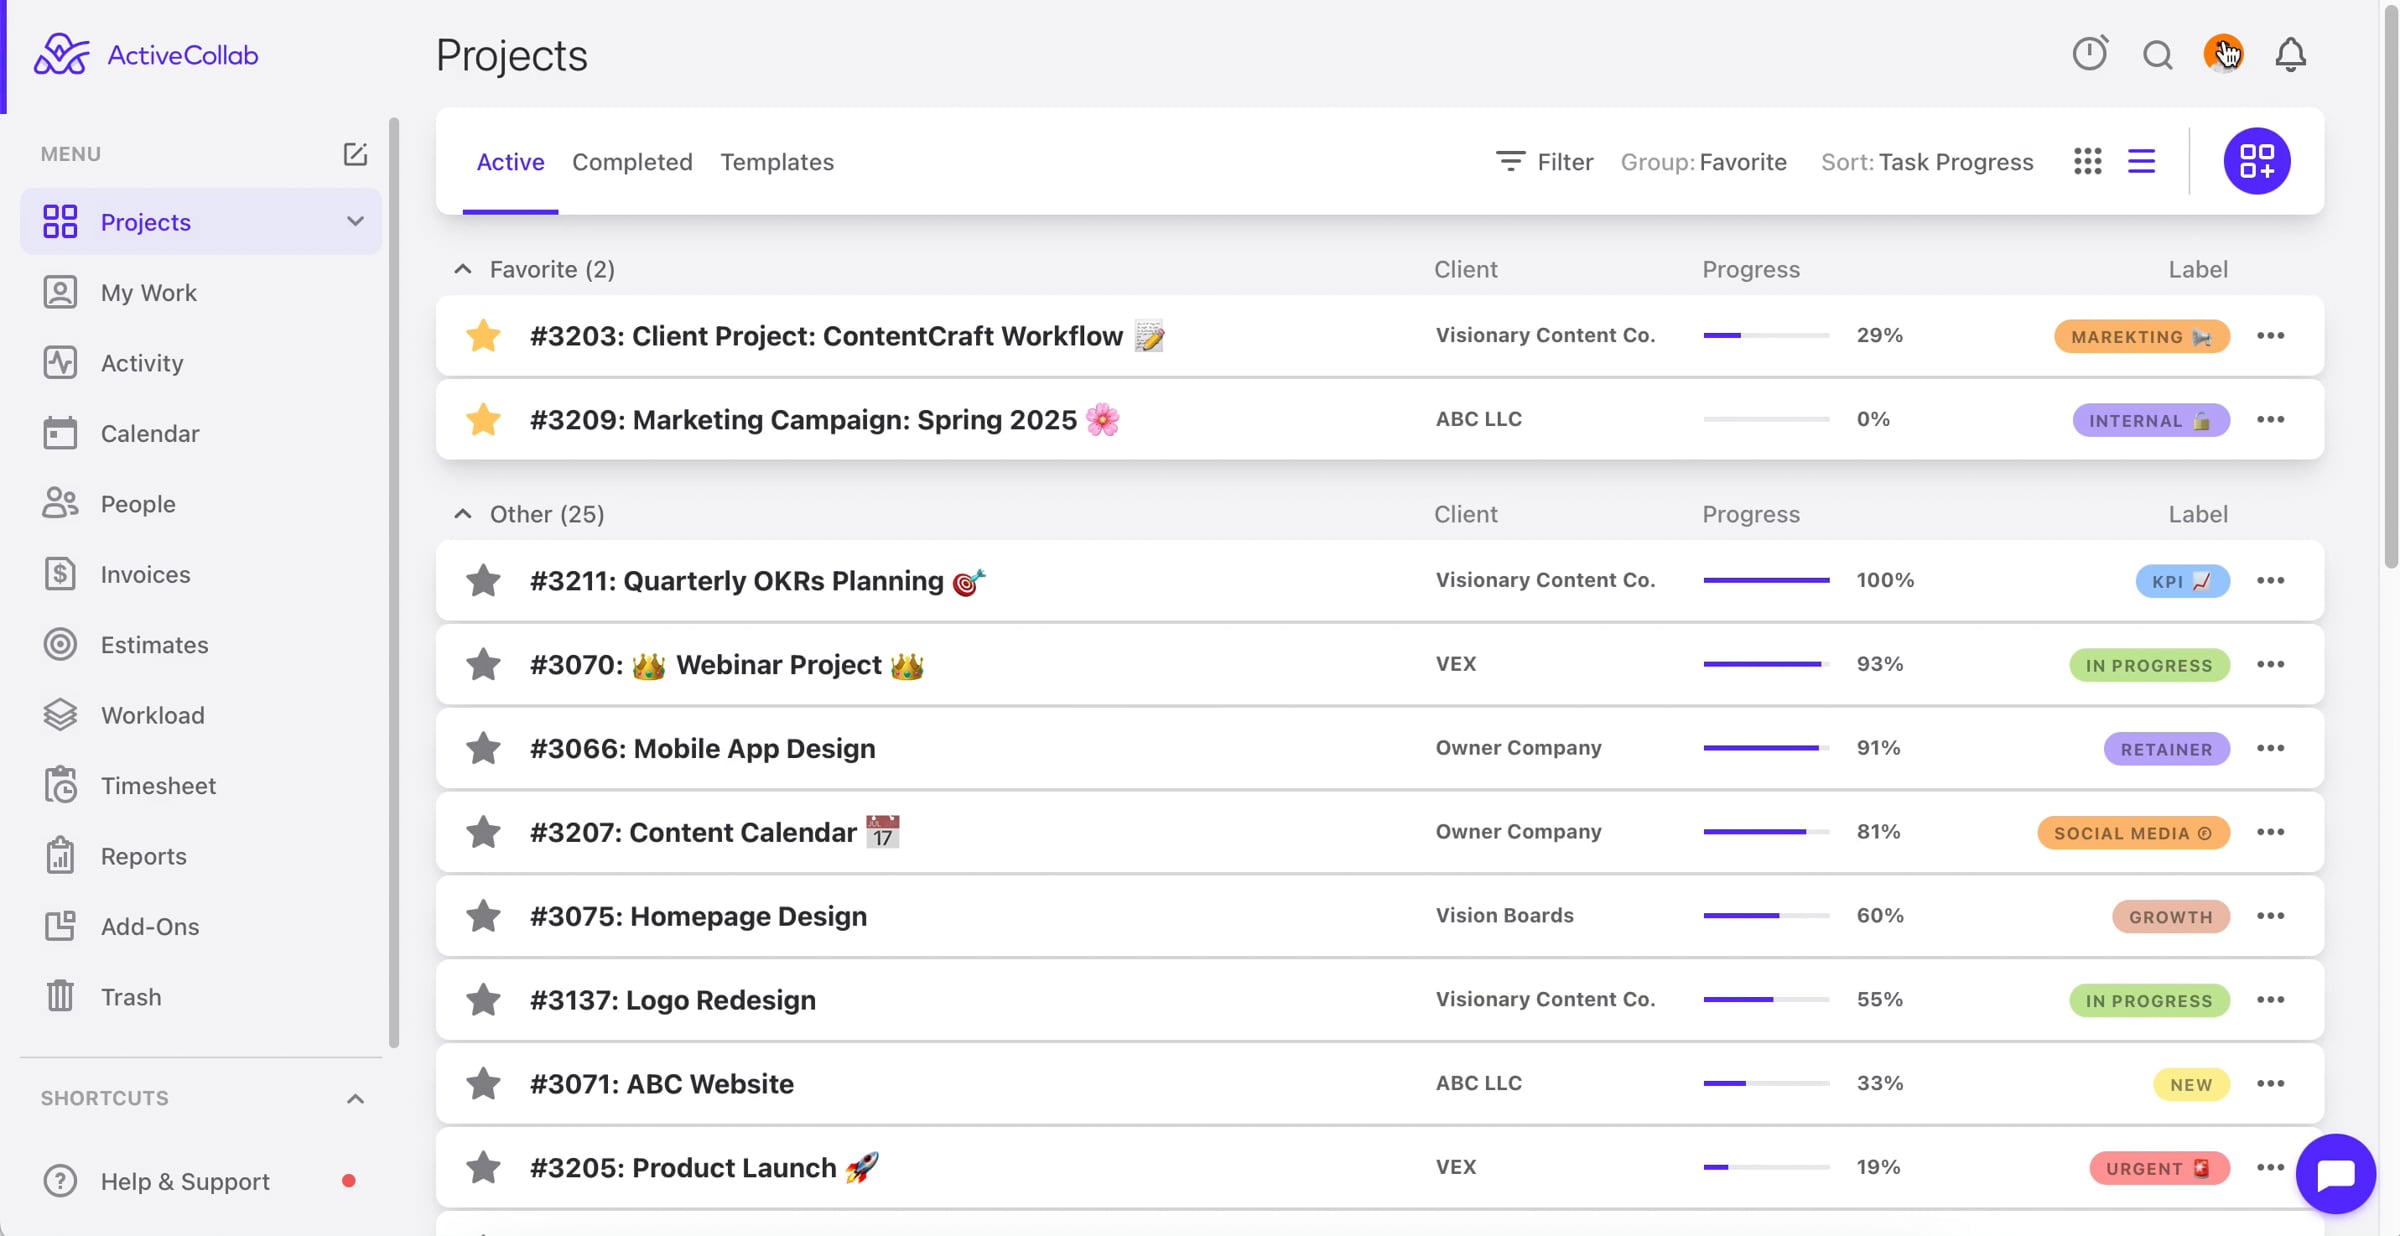Image resolution: width=2400 pixels, height=1236 pixels.
Task: Open project #3066 Mobile App Design
Action: (x=703, y=749)
